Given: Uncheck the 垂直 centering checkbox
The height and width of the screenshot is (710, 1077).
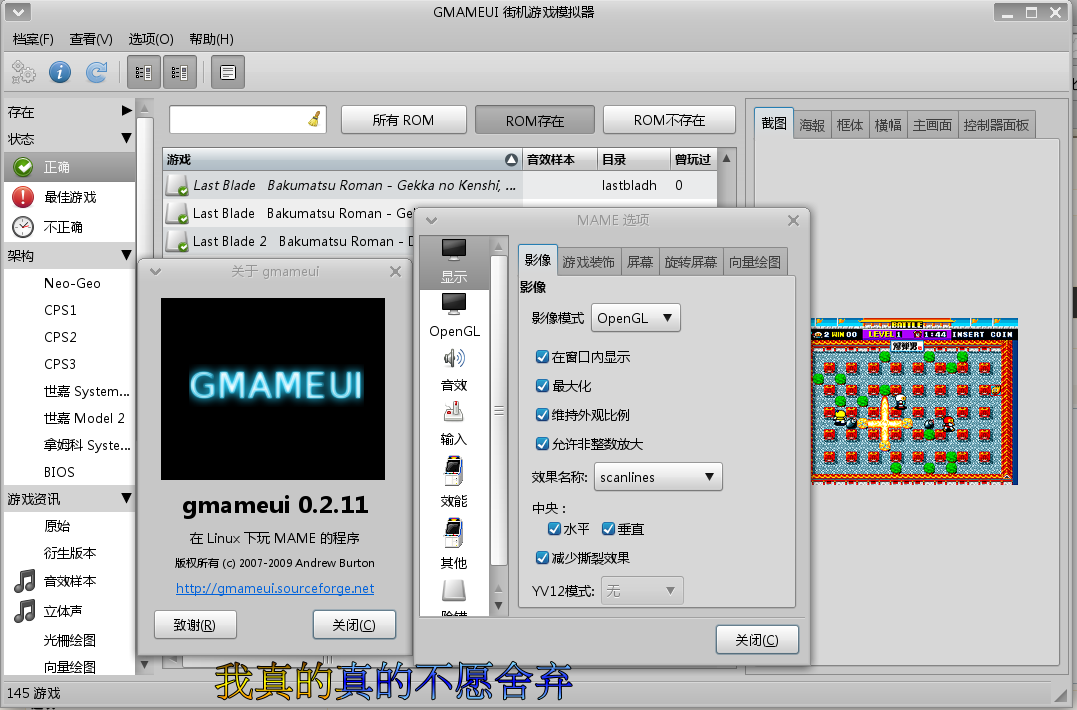Looking at the screenshot, I should pyautogui.click(x=608, y=529).
